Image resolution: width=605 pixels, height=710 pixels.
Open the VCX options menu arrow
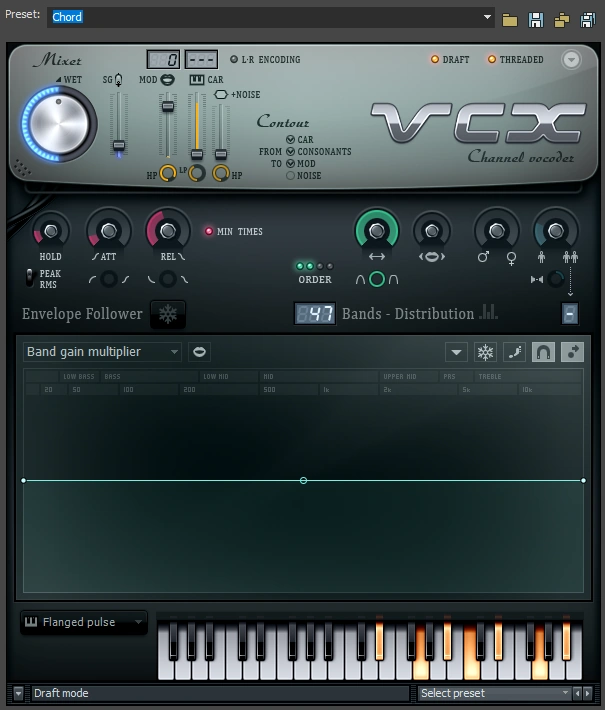[x=571, y=59]
